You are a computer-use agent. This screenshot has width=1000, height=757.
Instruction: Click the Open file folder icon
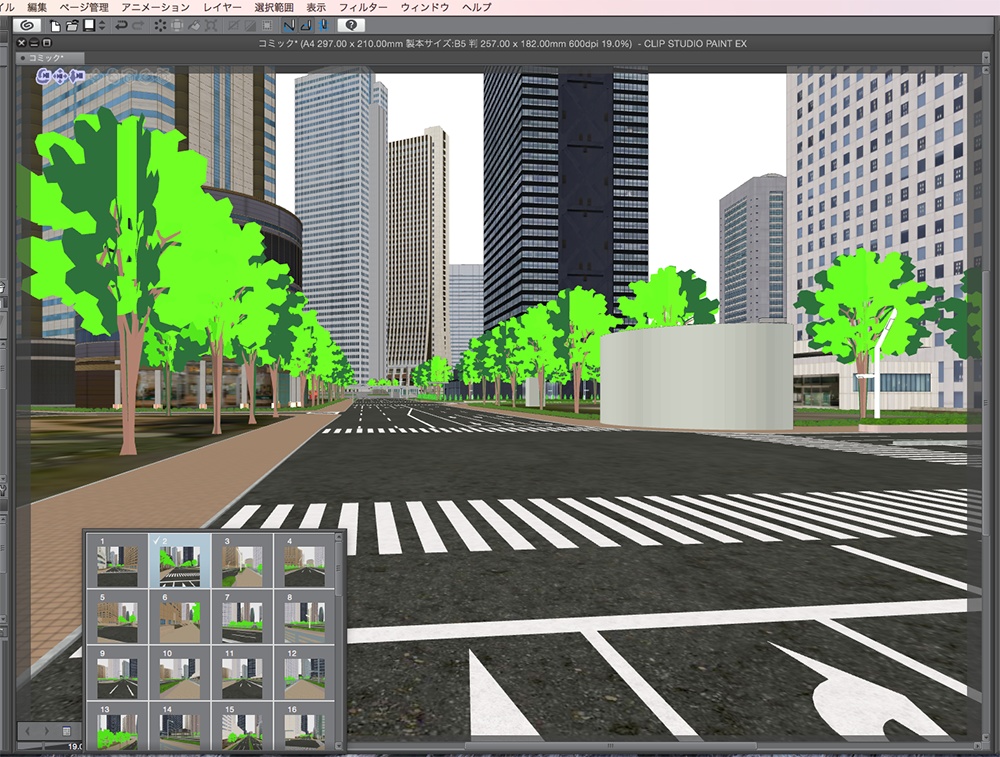(x=73, y=27)
